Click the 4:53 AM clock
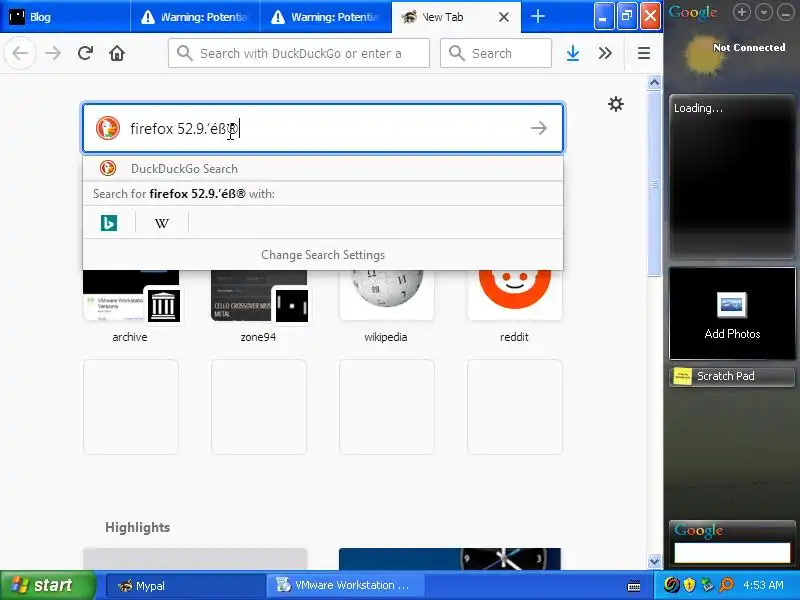 tap(764, 585)
